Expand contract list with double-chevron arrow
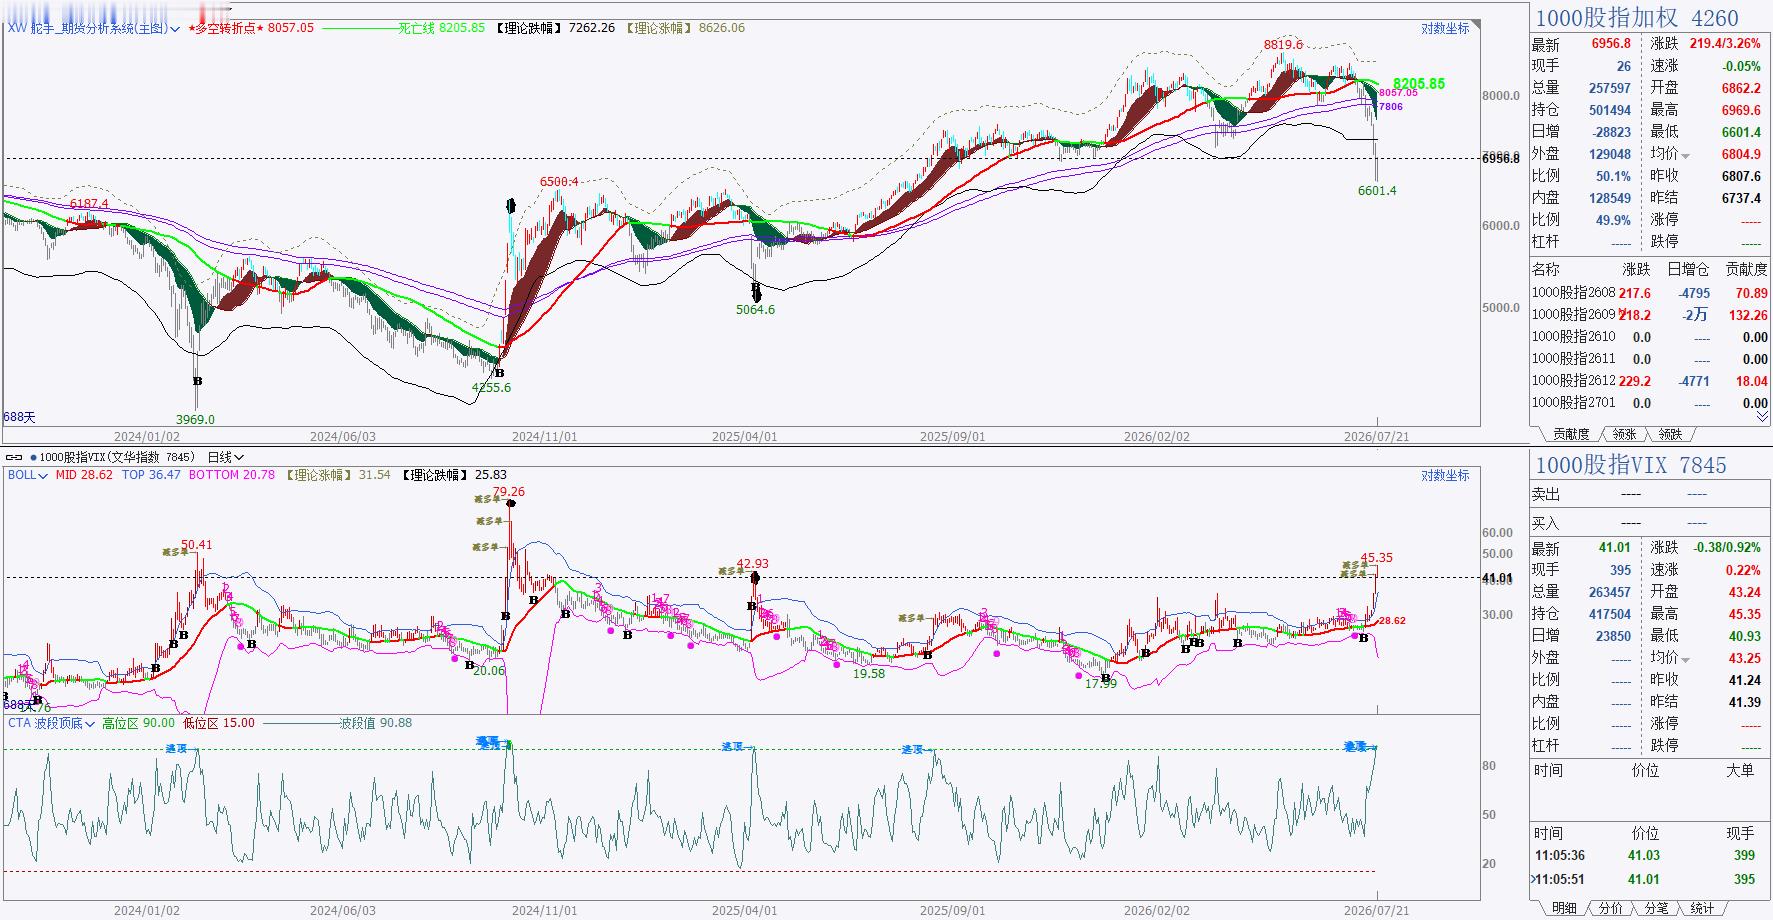1773x920 pixels. 1762,416
